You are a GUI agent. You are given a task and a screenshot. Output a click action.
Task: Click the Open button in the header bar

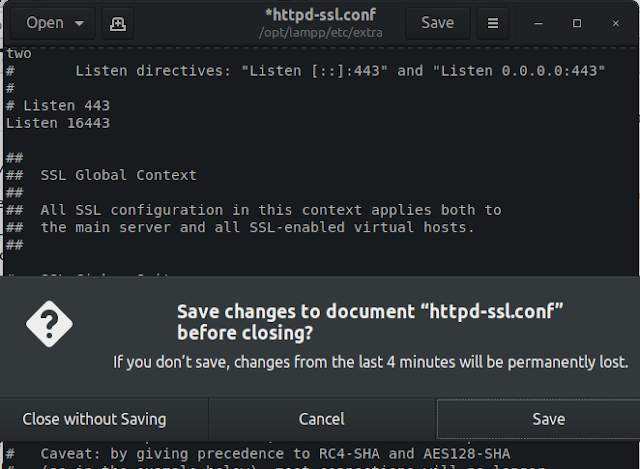(x=44, y=22)
